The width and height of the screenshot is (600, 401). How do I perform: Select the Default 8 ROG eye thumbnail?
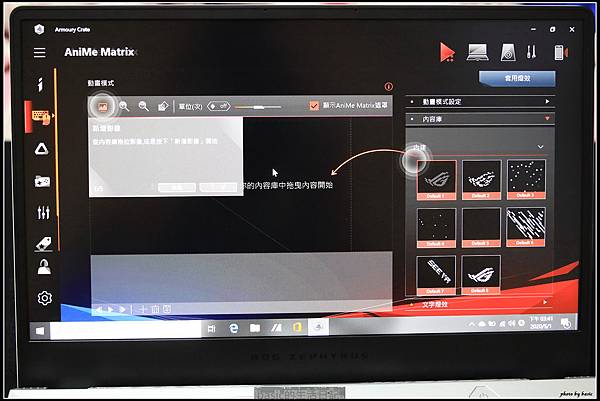point(481,275)
